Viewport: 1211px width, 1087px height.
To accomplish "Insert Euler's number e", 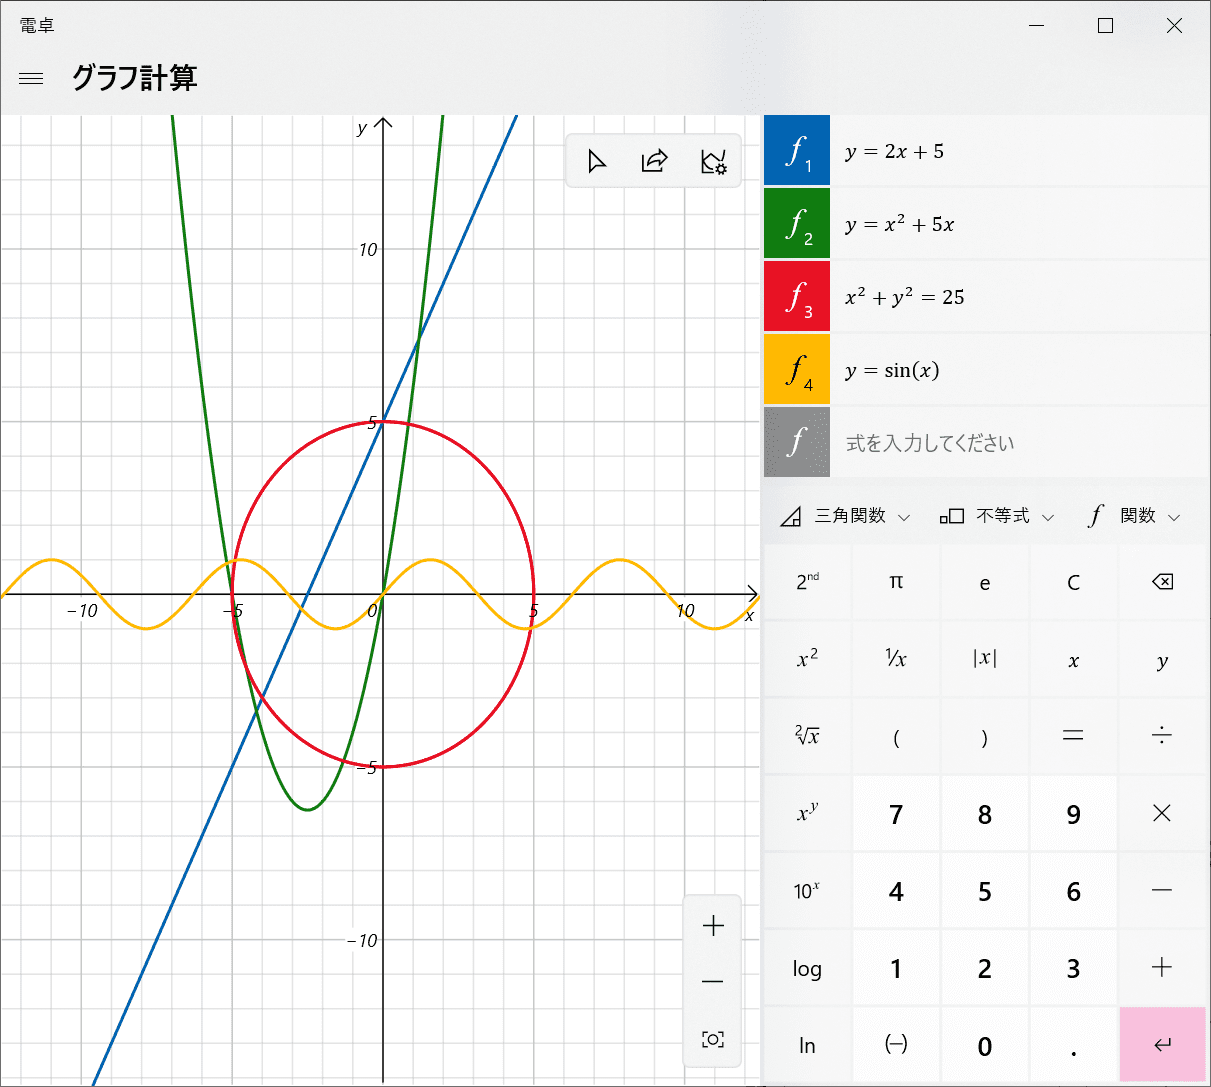I will coord(985,582).
